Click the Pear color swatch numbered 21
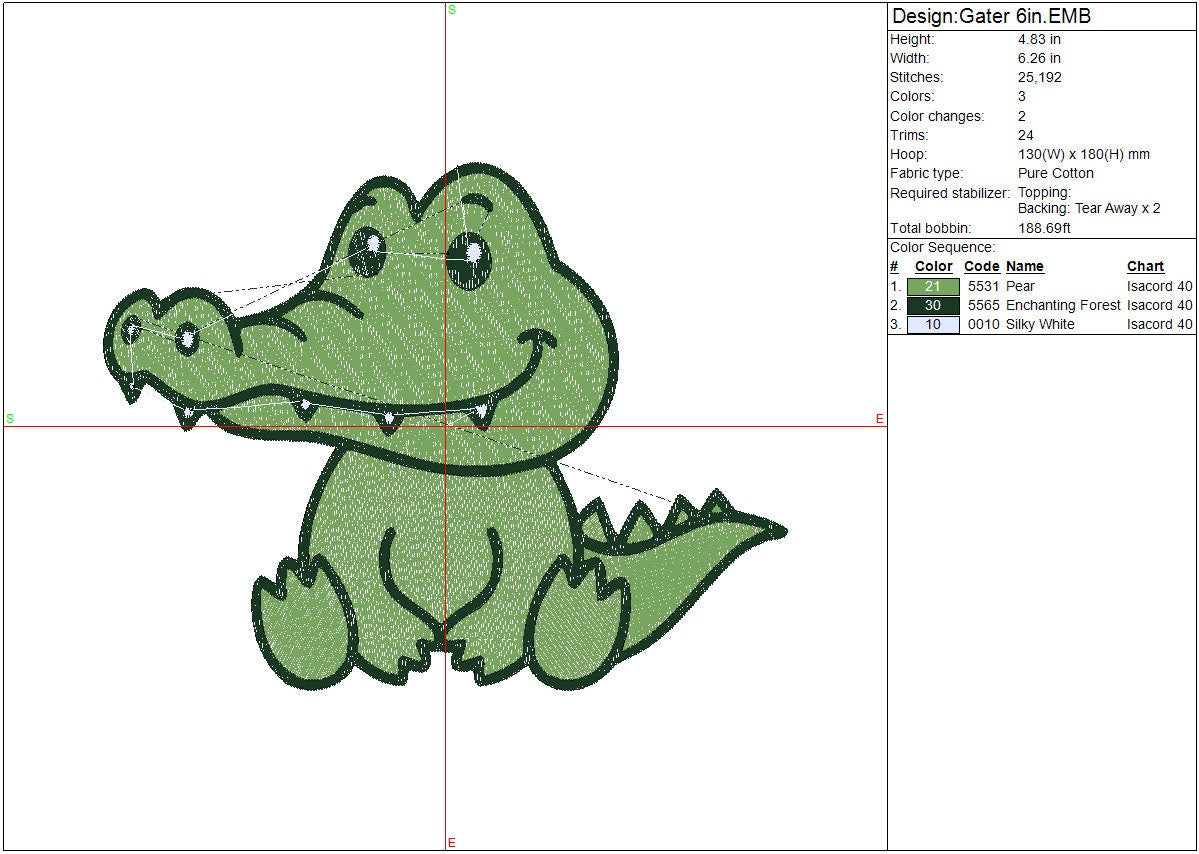This screenshot has width=1199, height=854. pos(932,286)
